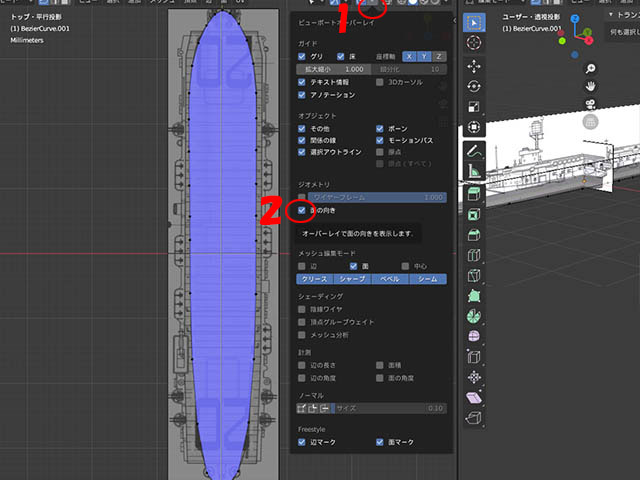Enable the 3Dカーソル checkbox
This screenshot has width=640, height=480.
point(380,82)
